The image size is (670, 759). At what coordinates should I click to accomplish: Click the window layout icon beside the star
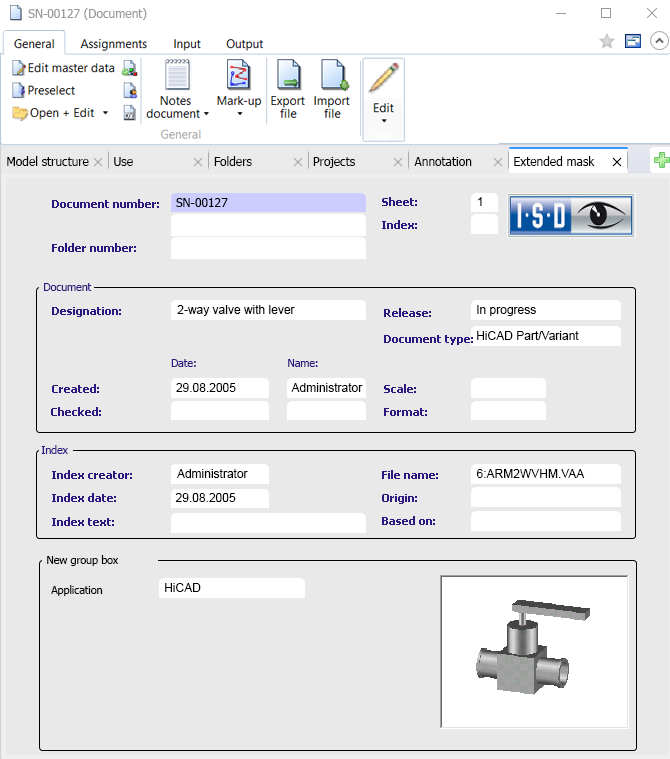click(x=633, y=41)
